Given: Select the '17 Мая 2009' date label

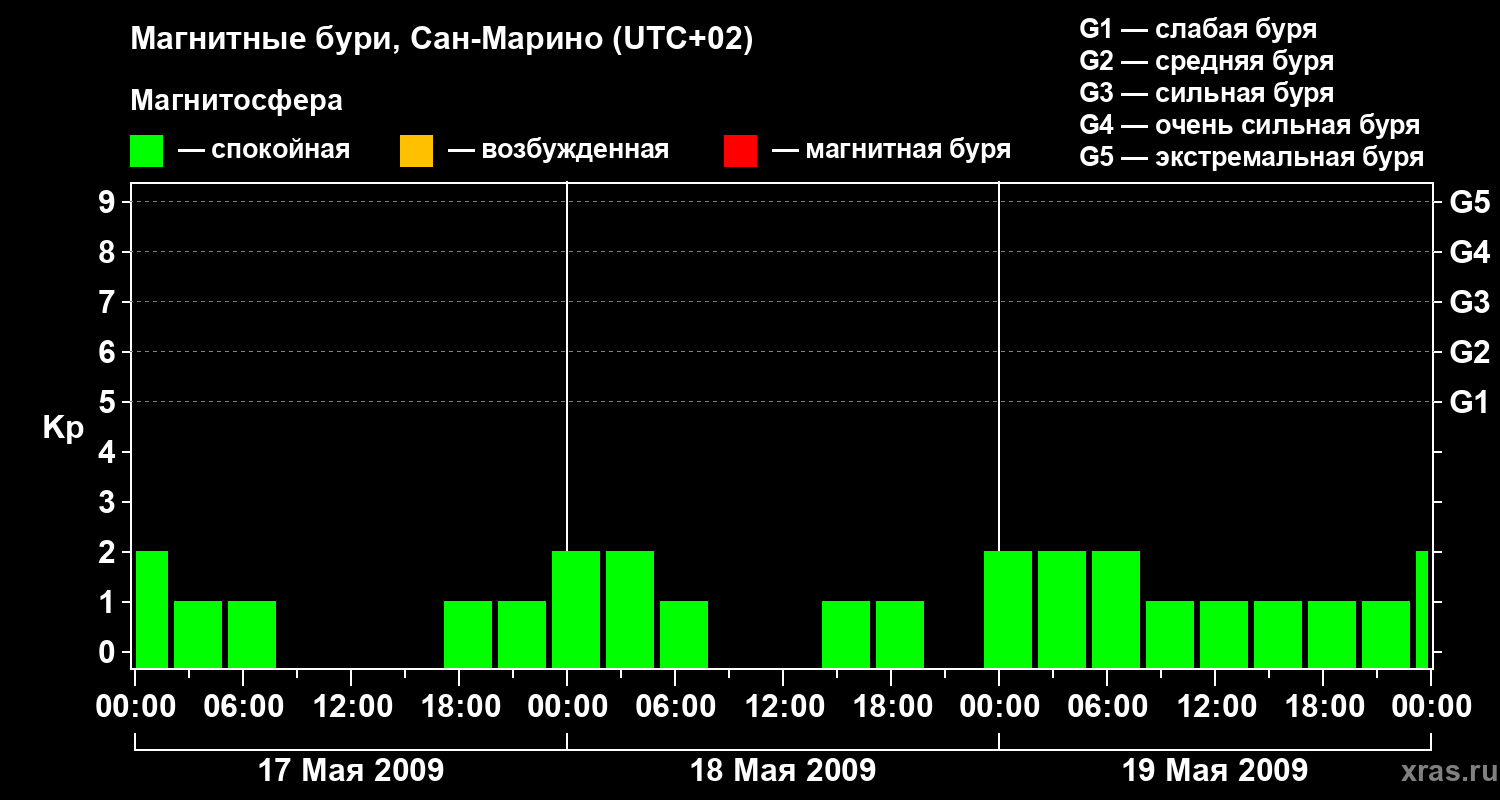Looking at the screenshot, I should [x=351, y=771].
